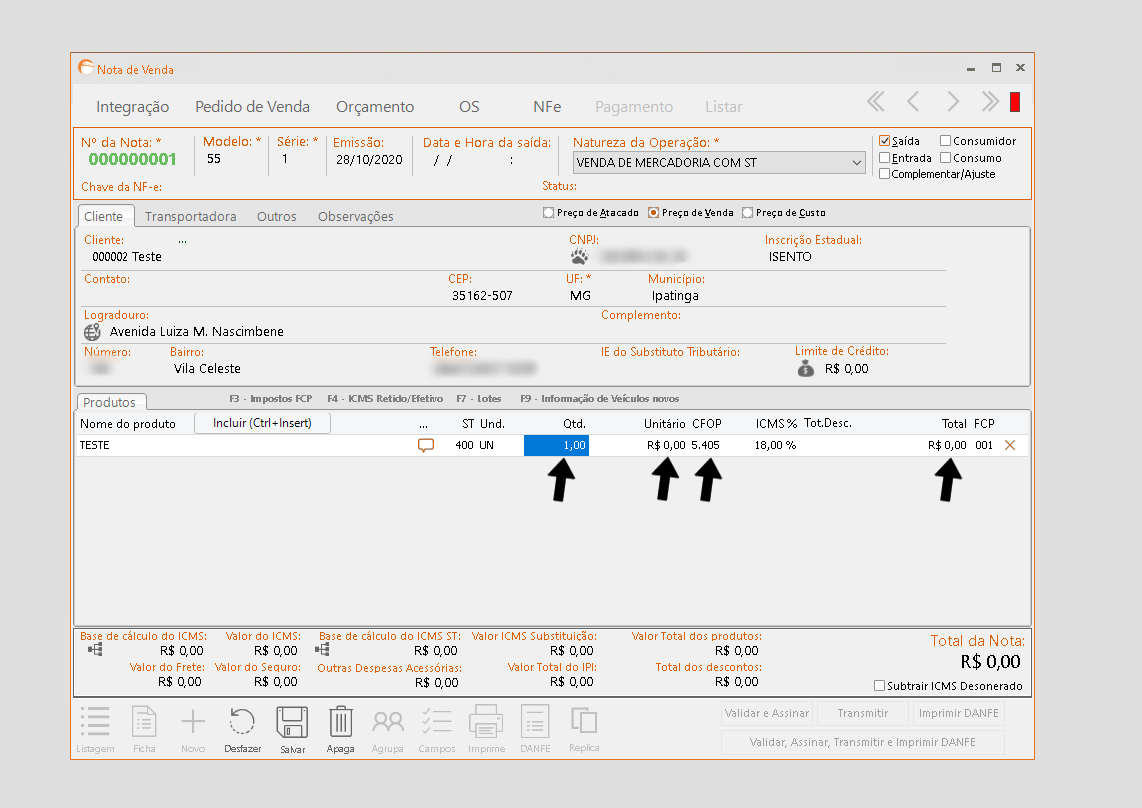
Task: Click the CNPJ paw lookup icon
Action: [580, 256]
